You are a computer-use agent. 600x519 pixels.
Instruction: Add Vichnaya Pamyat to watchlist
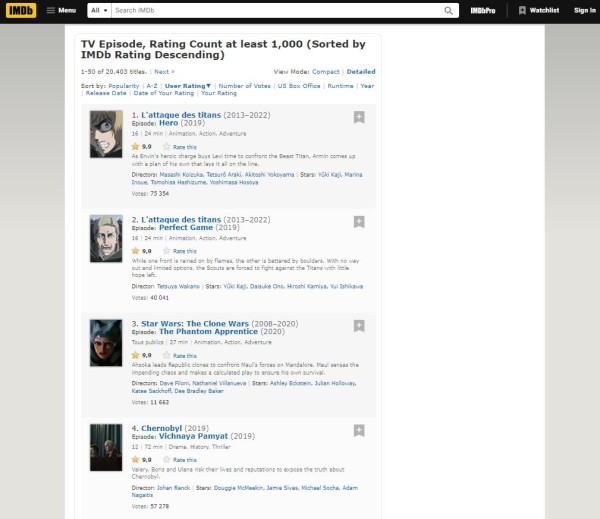[359, 431]
